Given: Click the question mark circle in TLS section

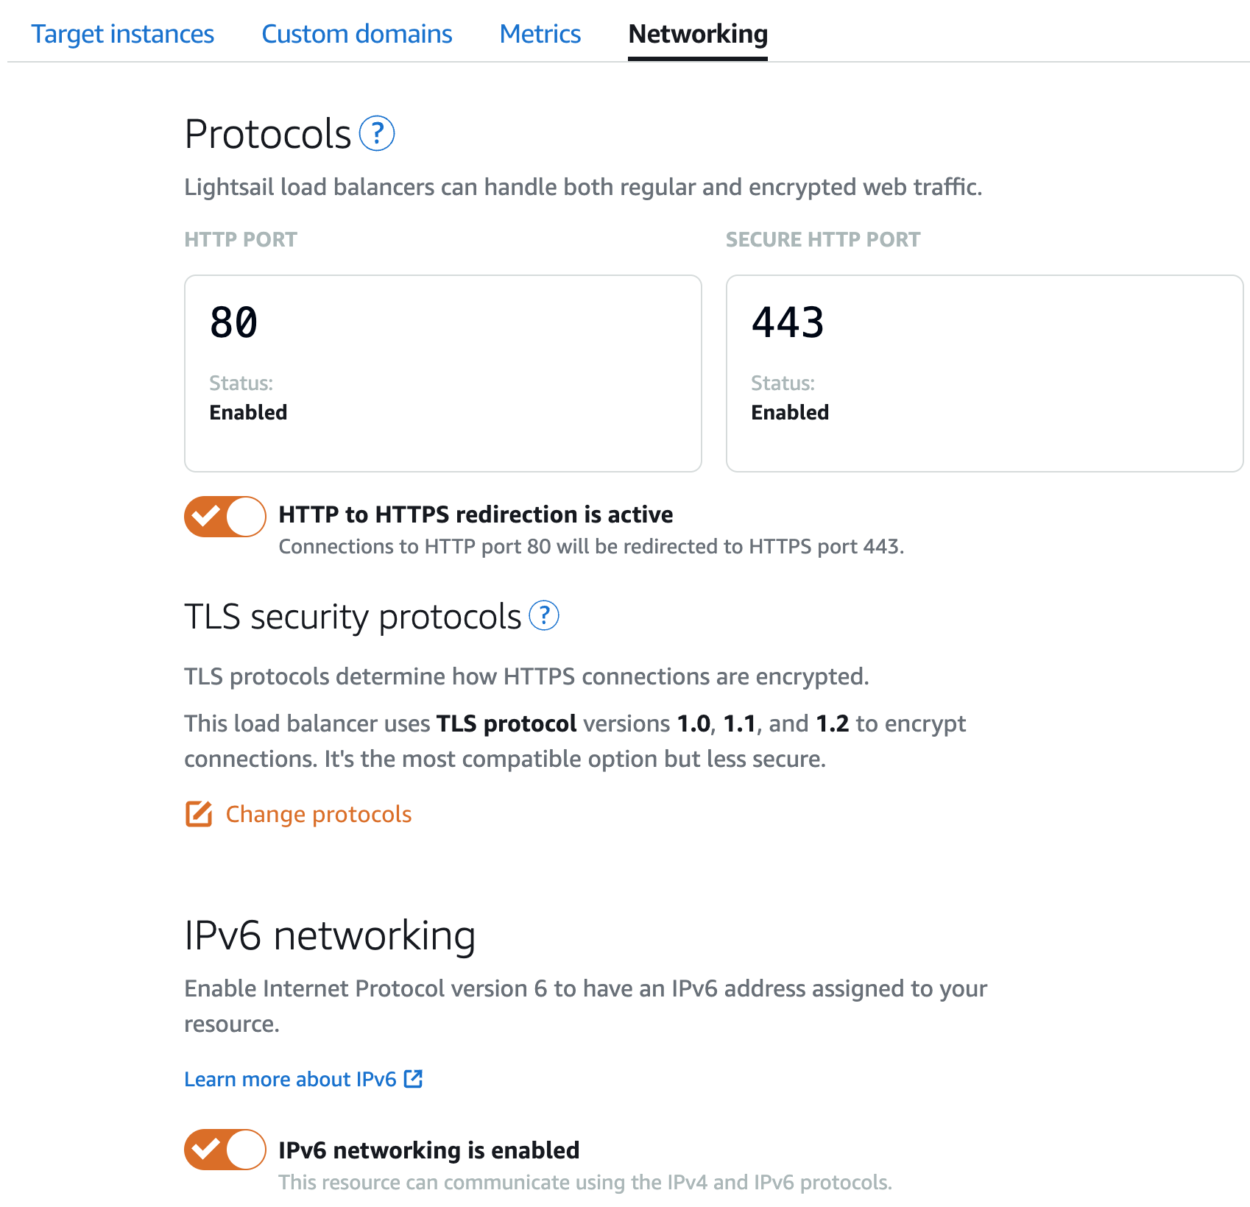Looking at the screenshot, I should point(544,616).
